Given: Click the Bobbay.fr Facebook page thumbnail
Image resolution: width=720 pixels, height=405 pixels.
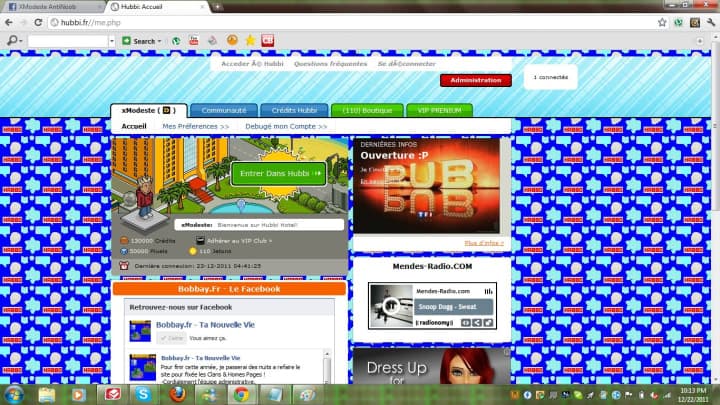Looking at the screenshot, I should 140,331.
